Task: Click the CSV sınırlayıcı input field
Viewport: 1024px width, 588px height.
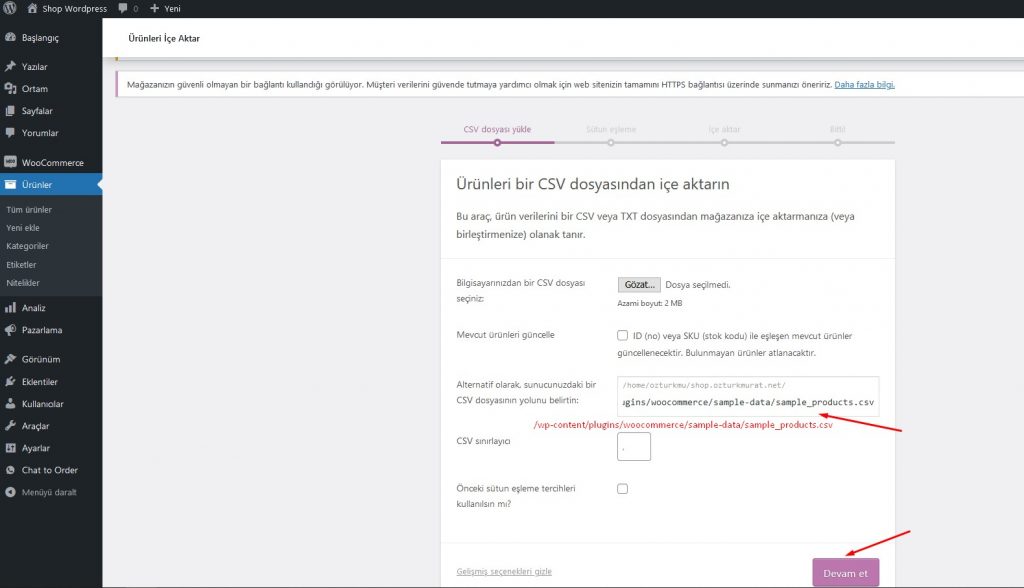Action: pyautogui.click(x=634, y=446)
